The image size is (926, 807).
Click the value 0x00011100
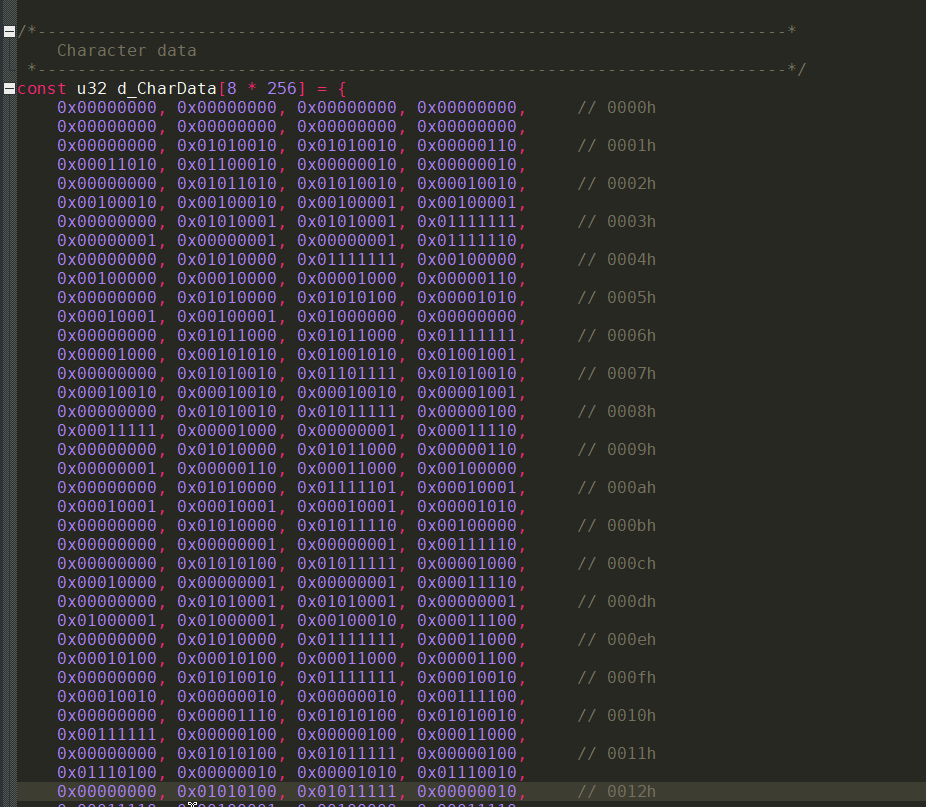(467, 620)
